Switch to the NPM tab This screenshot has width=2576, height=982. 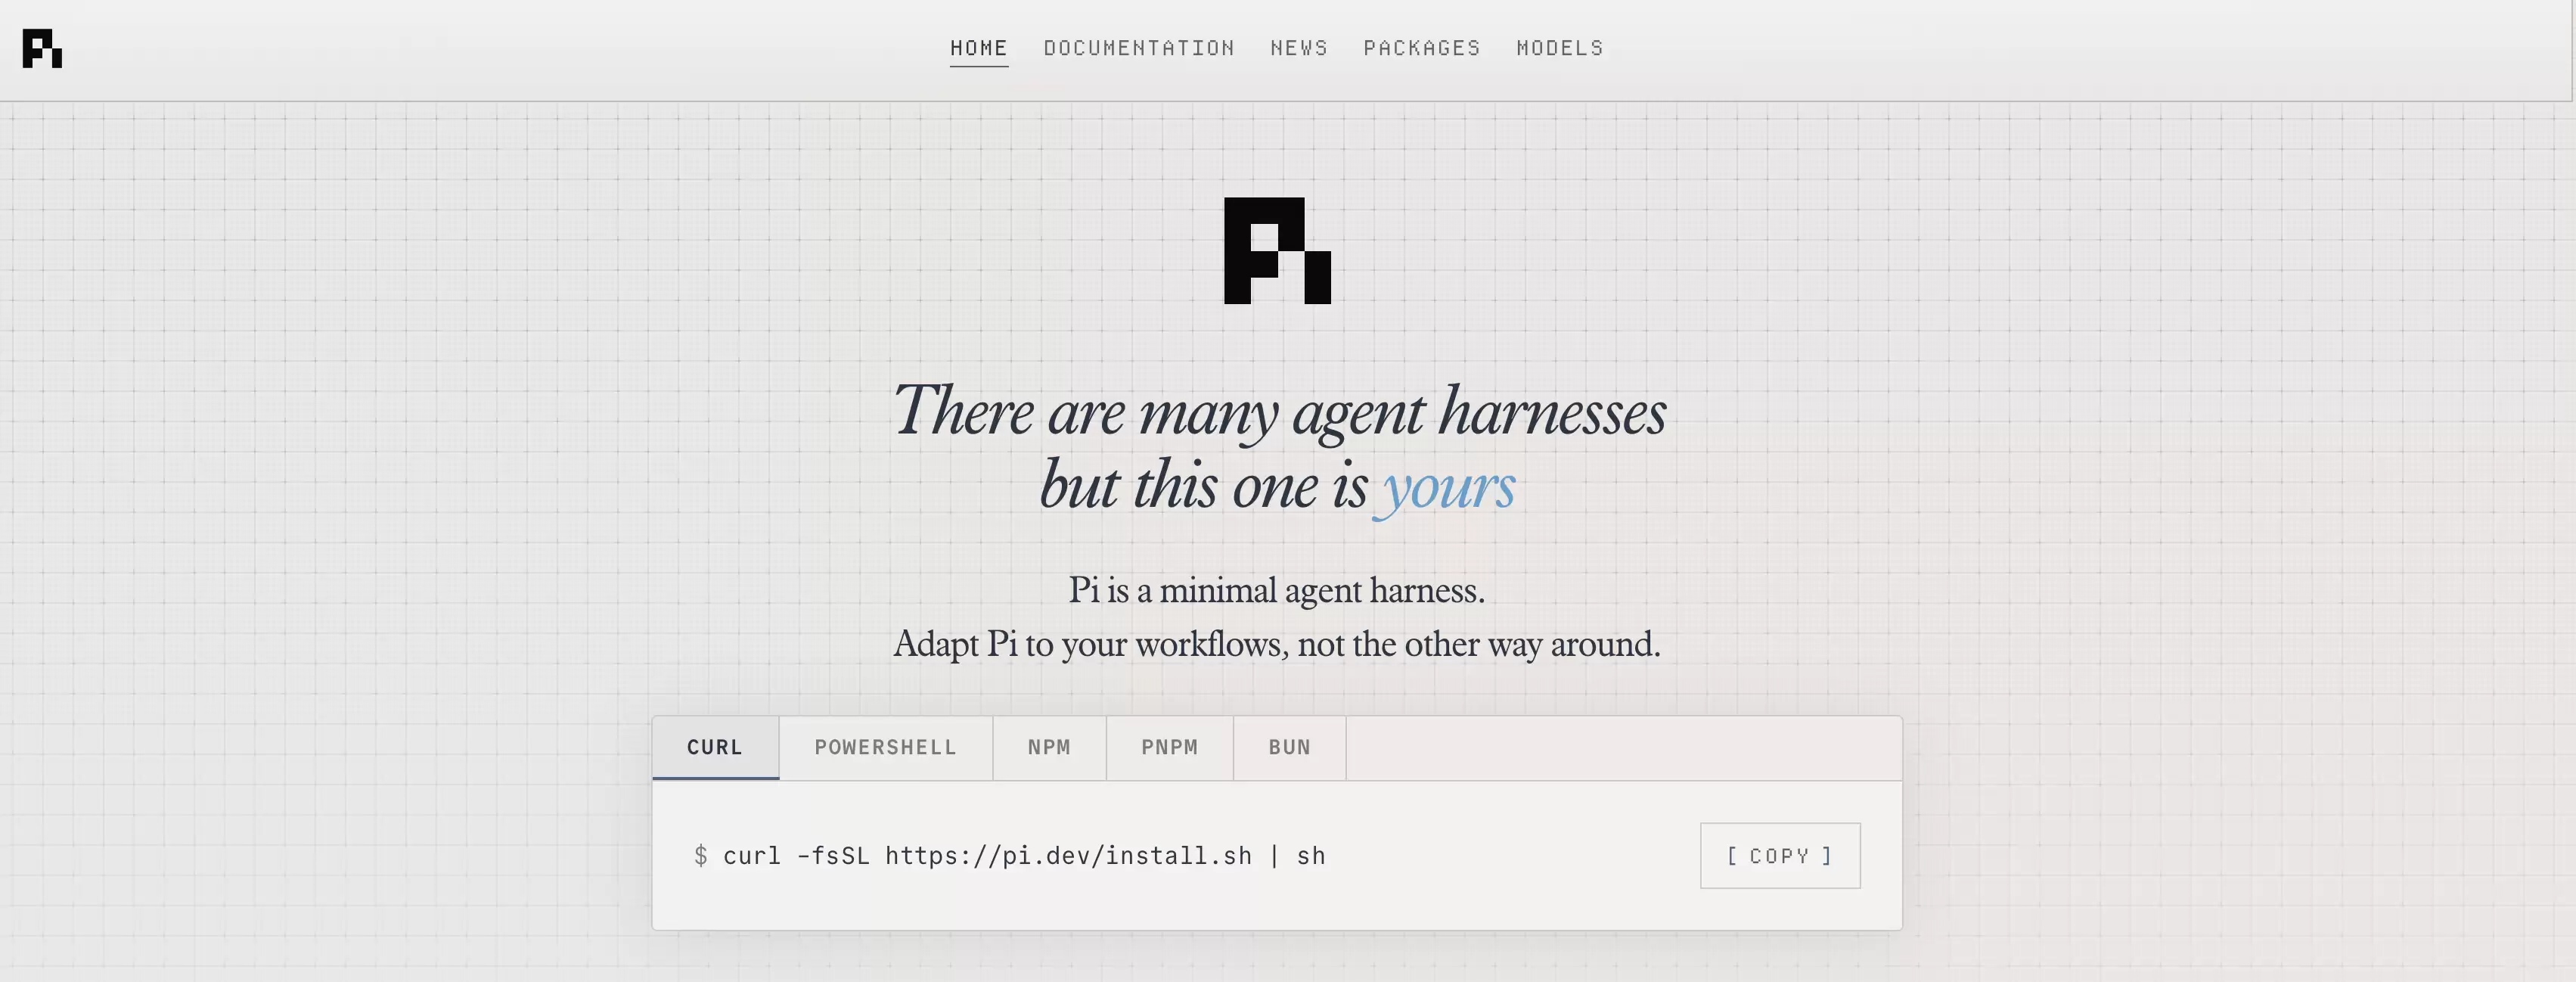1049,748
